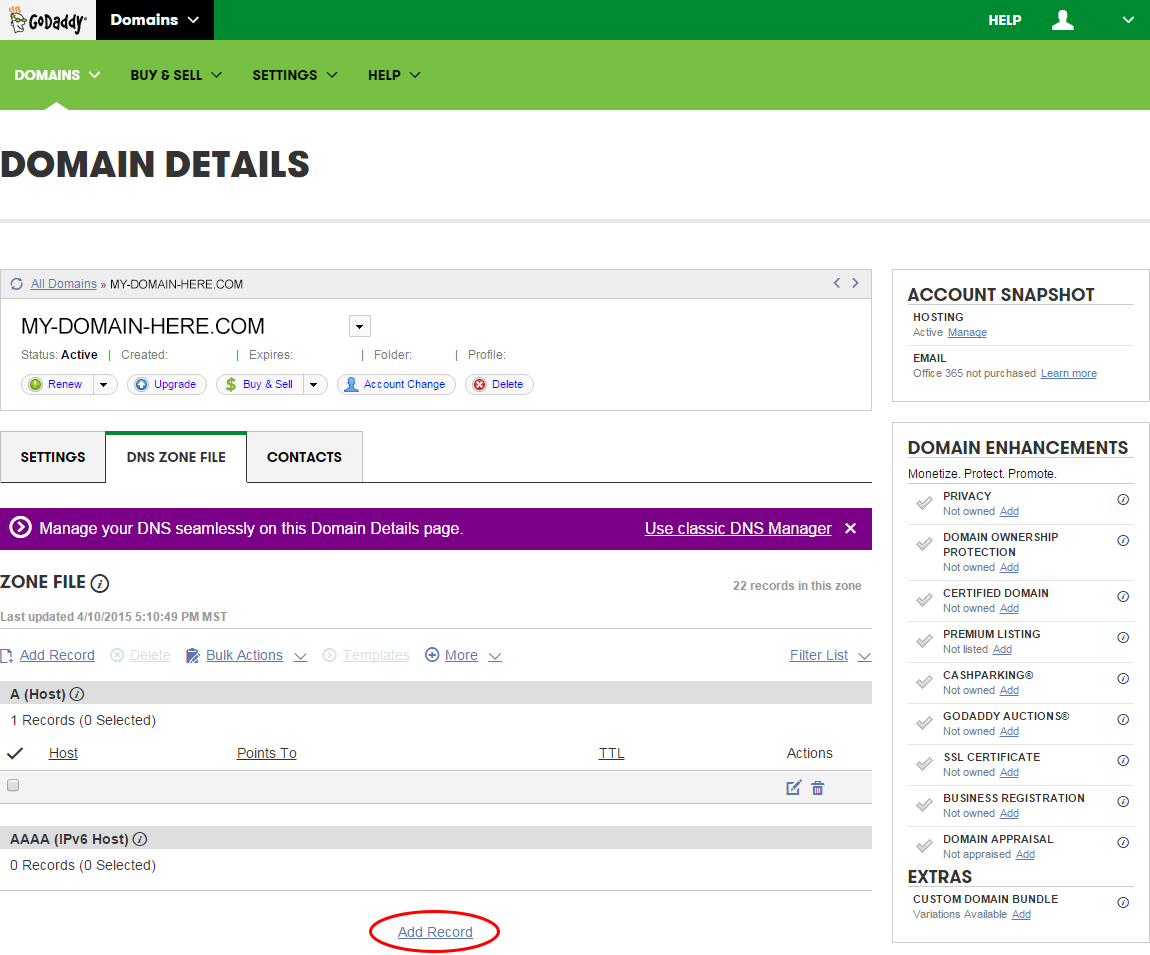Click the SSL Certificate info icon
This screenshot has width=1150, height=955.
[1123, 761]
